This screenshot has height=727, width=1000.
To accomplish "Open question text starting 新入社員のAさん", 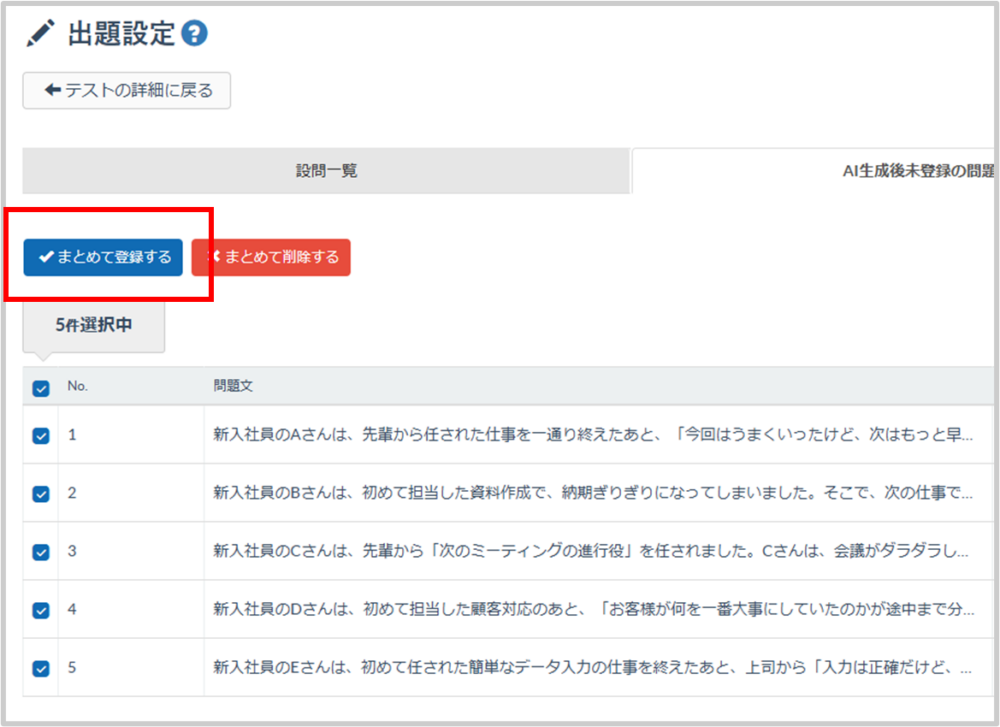I will point(592,435).
